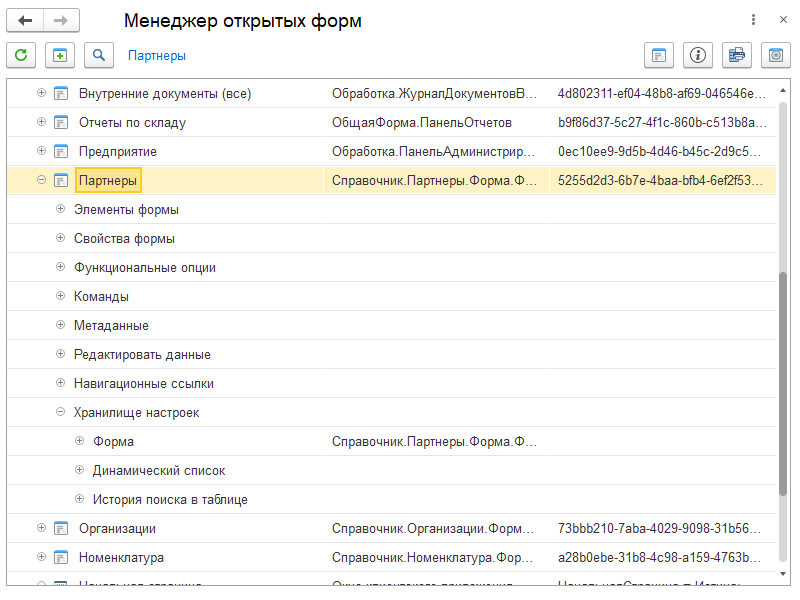Select the Свойства формы item

(x=124, y=239)
